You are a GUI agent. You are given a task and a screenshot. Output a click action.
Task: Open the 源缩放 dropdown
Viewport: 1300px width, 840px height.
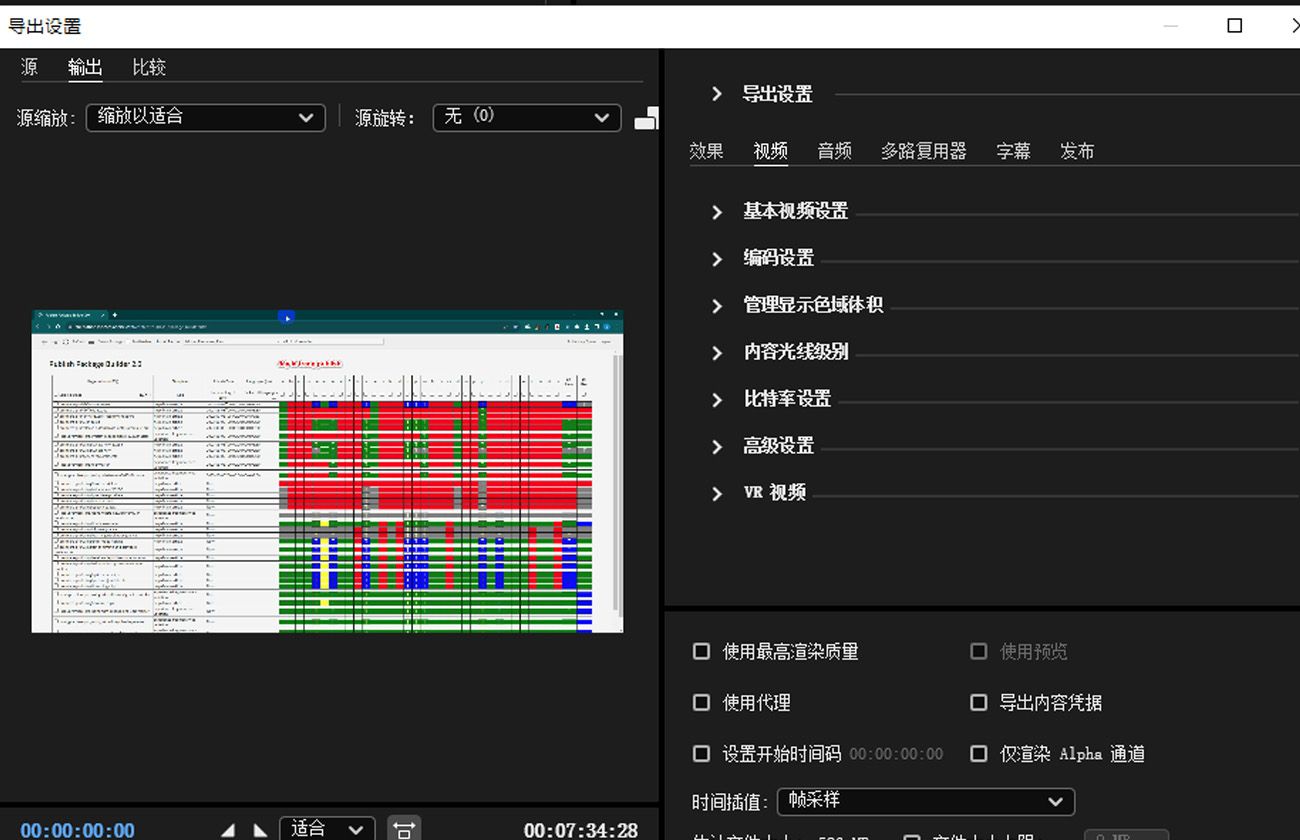[205, 117]
